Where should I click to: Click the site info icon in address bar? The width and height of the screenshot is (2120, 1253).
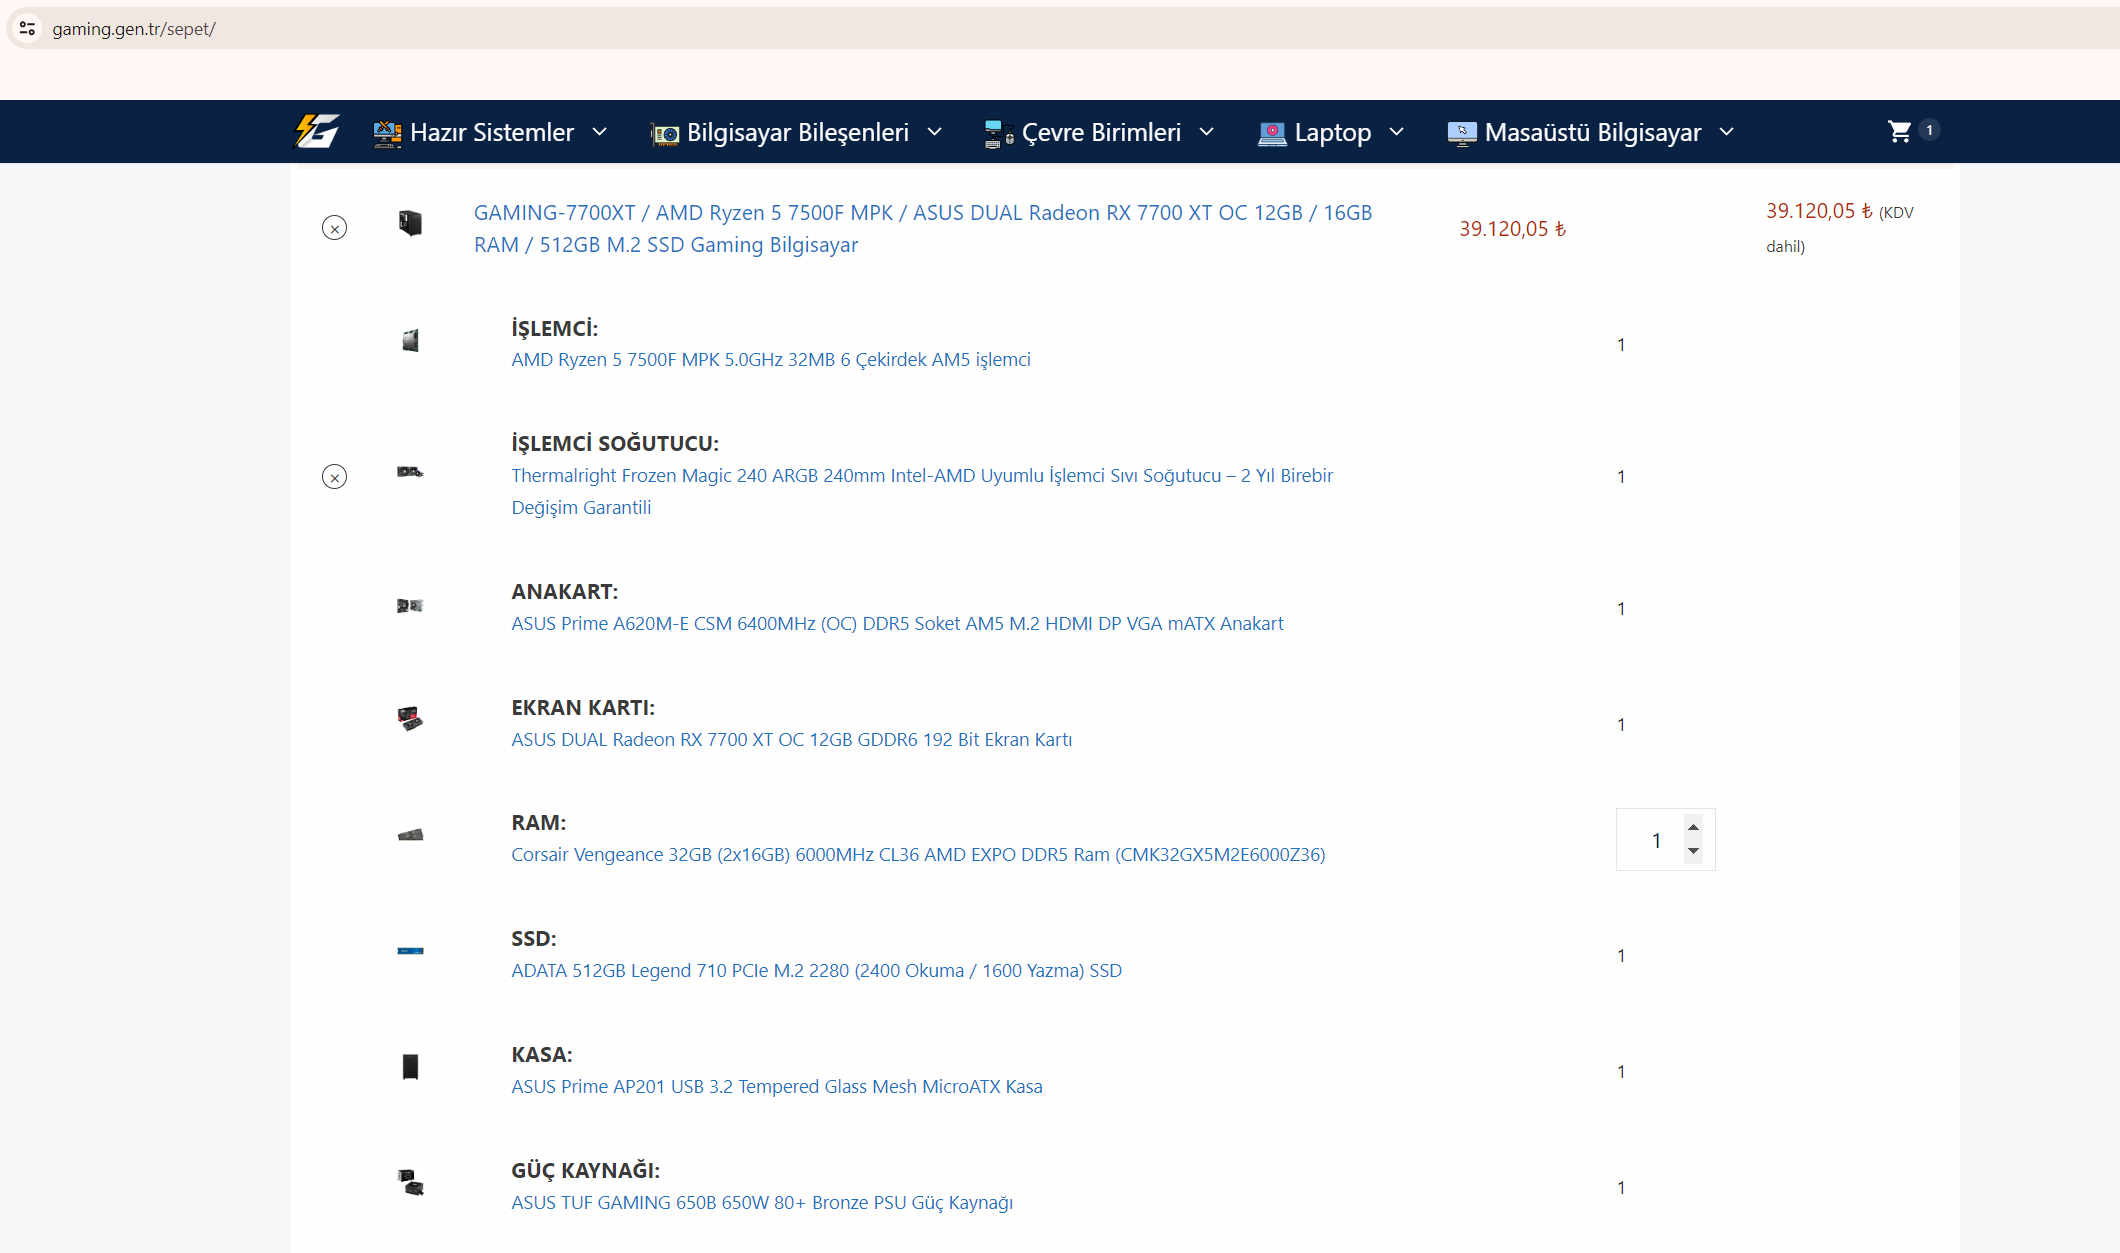point(28,29)
